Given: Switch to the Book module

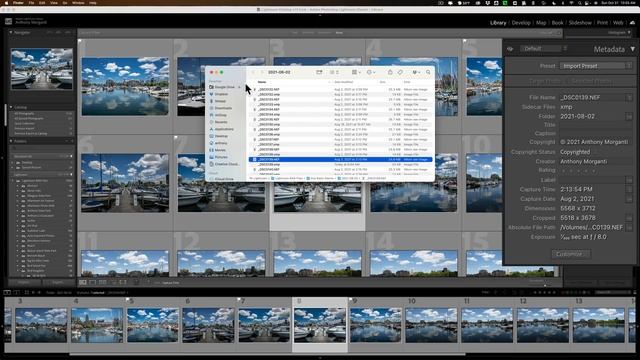Looking at the screenshot, I should [x=557, y=23].
